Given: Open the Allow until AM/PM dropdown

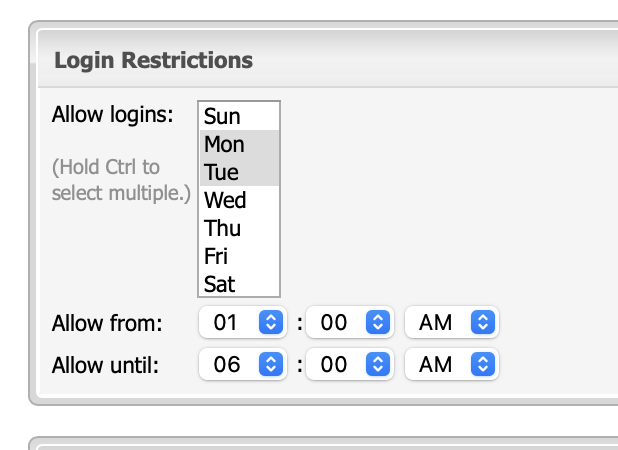Looking at the screenshot, I should [x=450, y=365].
